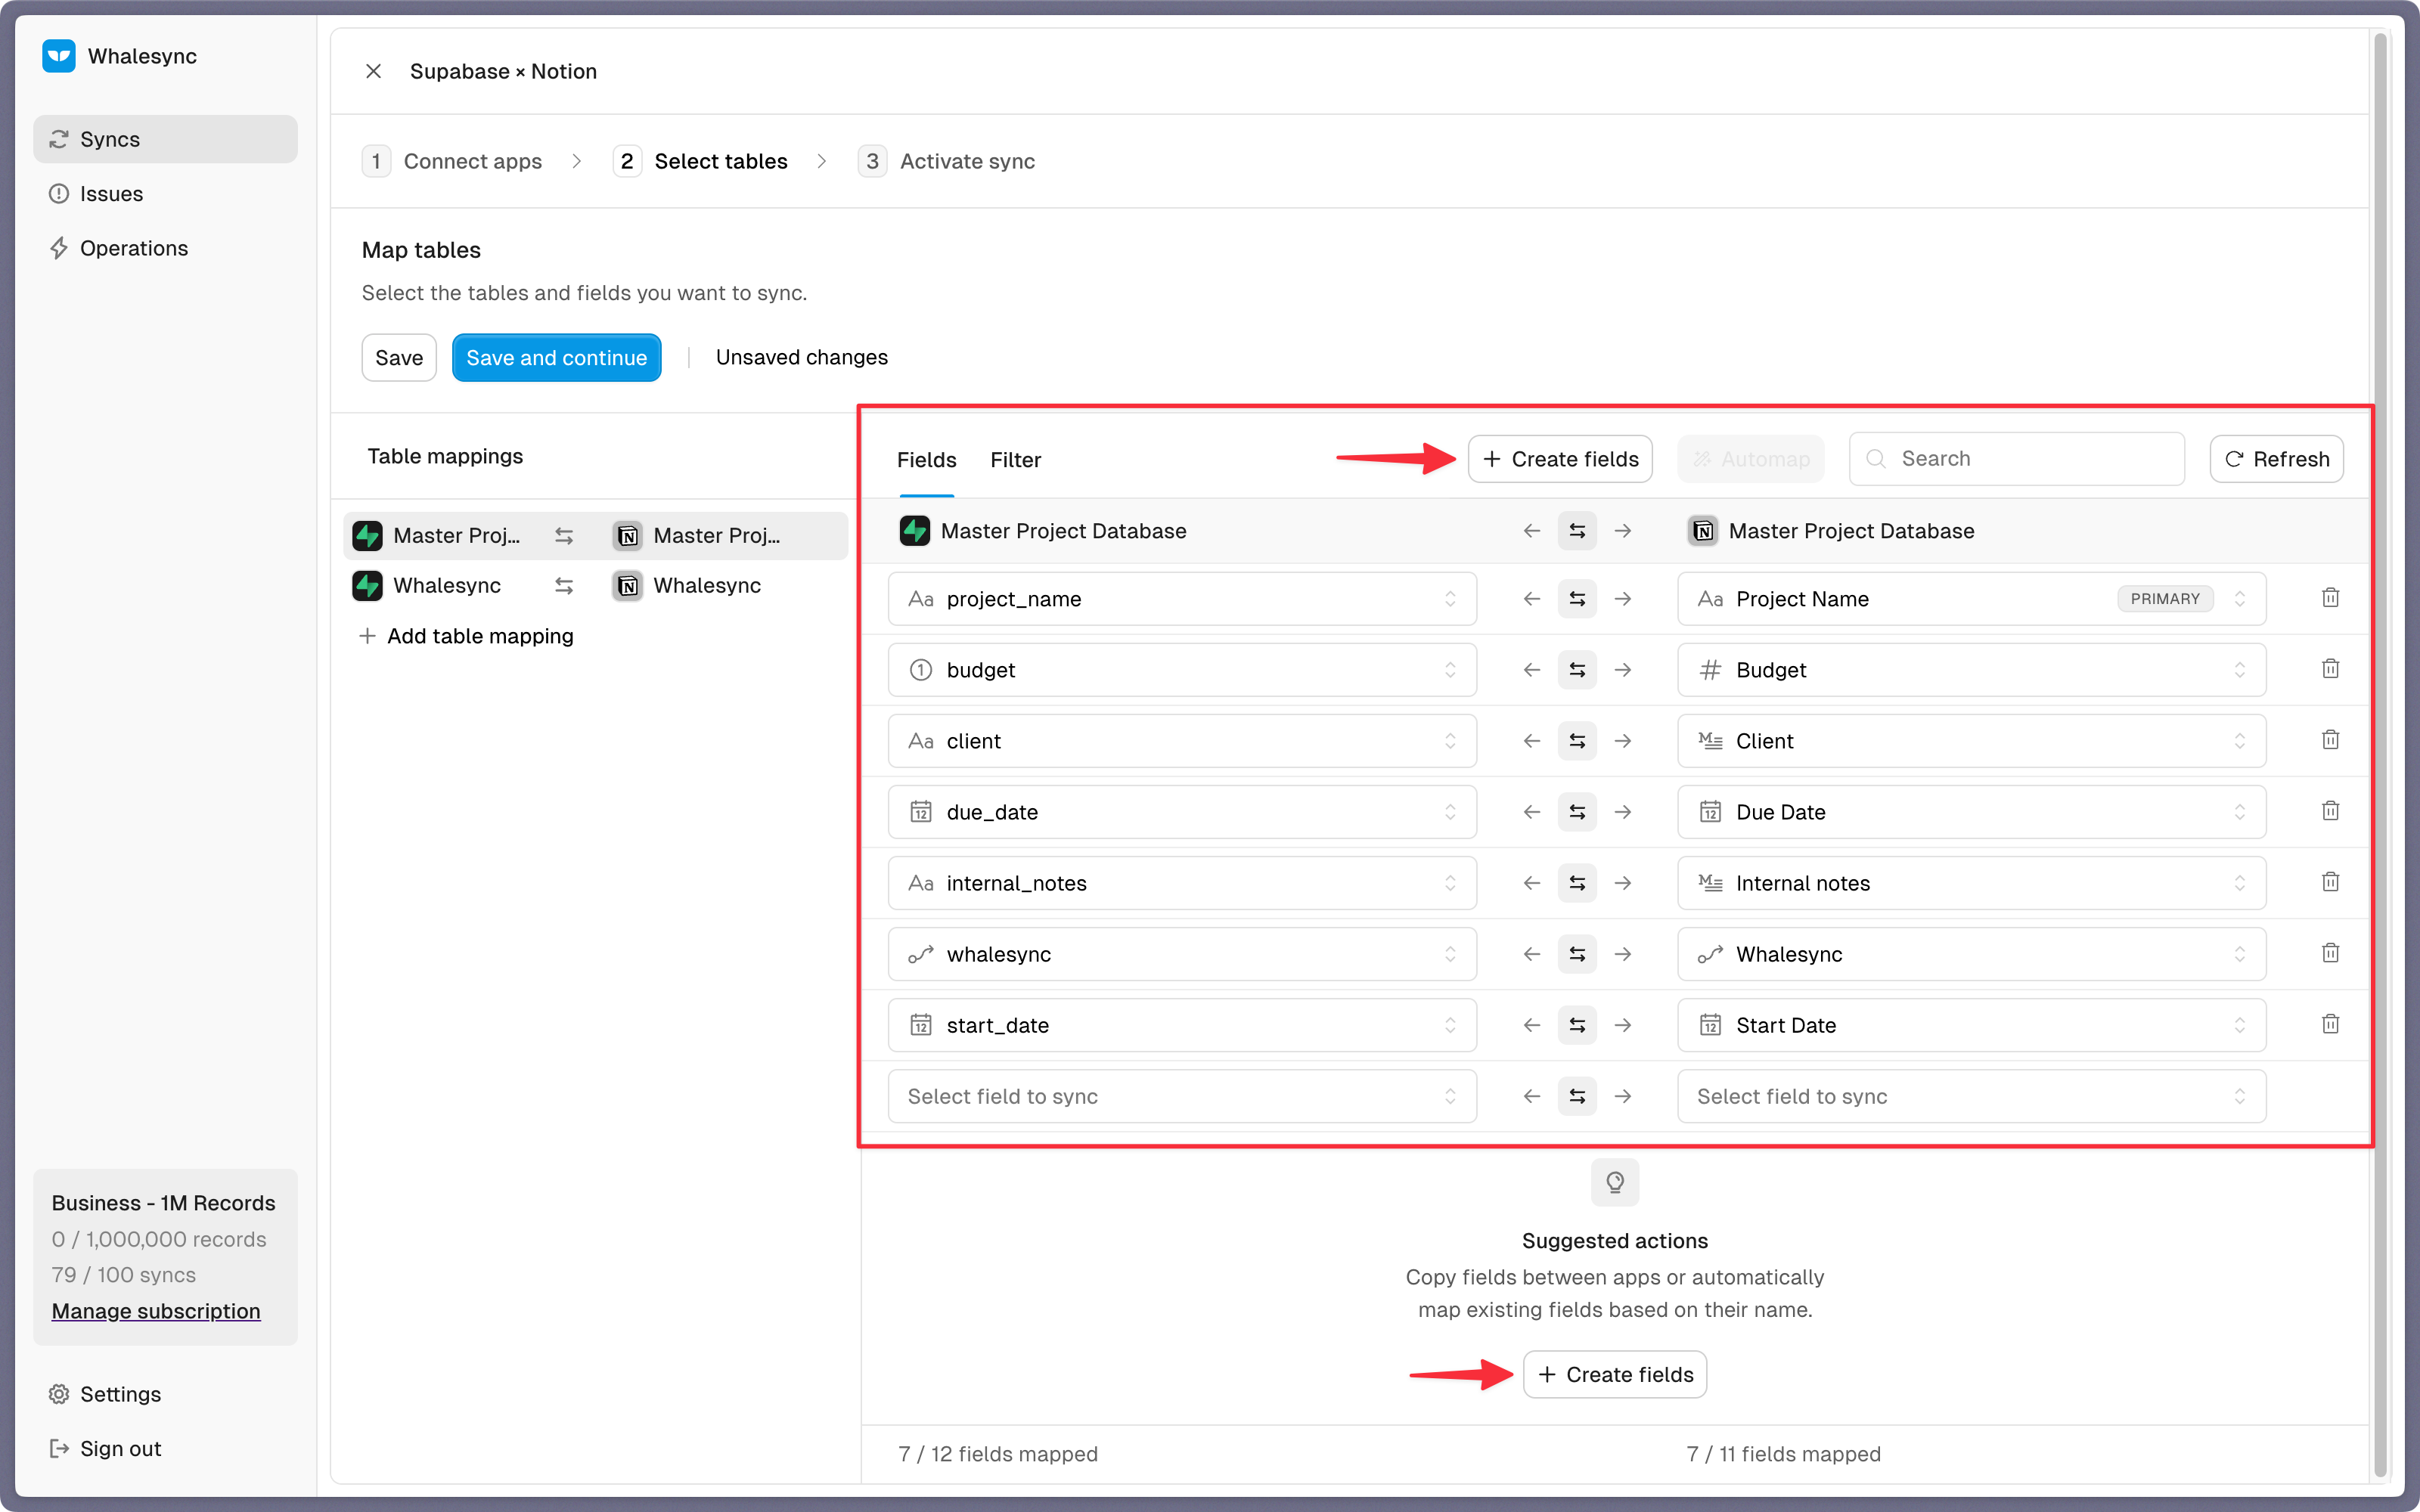Open the Due Date Notion field dropdown
The height and width of the screenshot is (1512, 2420).
click(x=1971, y=812)
